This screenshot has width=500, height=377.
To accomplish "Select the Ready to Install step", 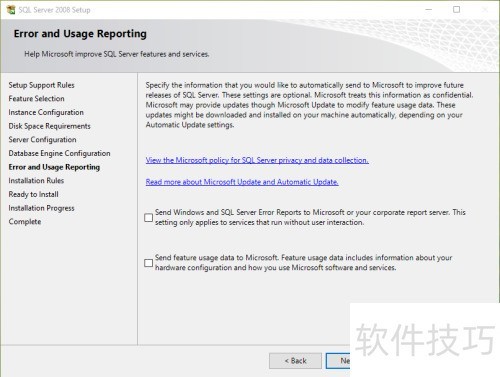I will 33,194.
